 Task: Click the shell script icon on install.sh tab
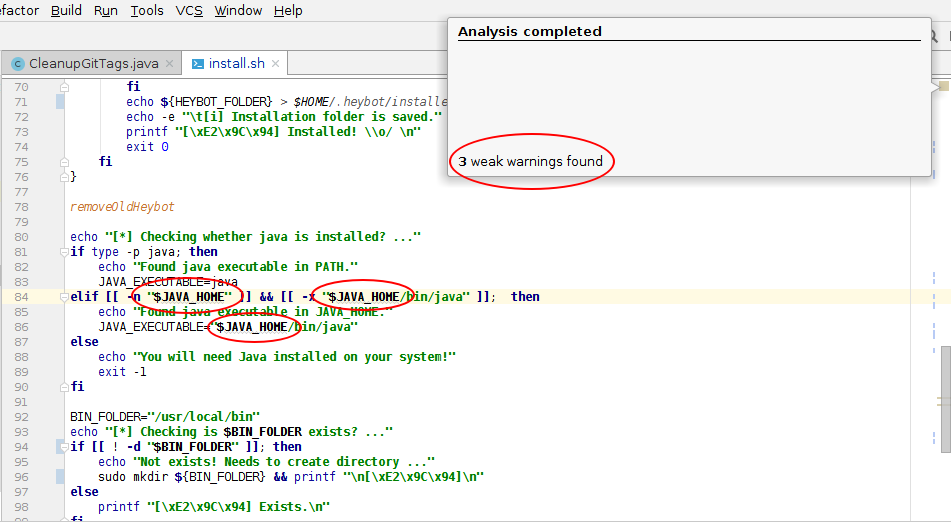pyautogui.click(x=198, y=64)
